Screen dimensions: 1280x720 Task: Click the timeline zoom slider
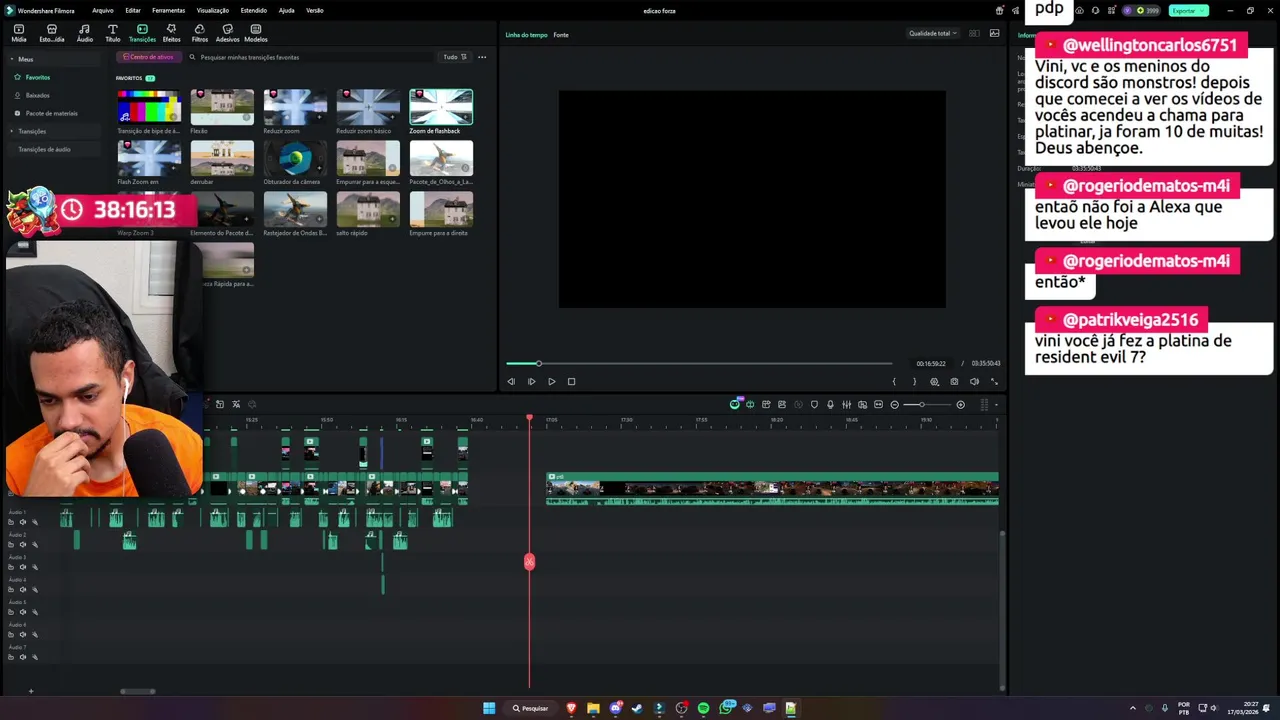tap(927, 404)
